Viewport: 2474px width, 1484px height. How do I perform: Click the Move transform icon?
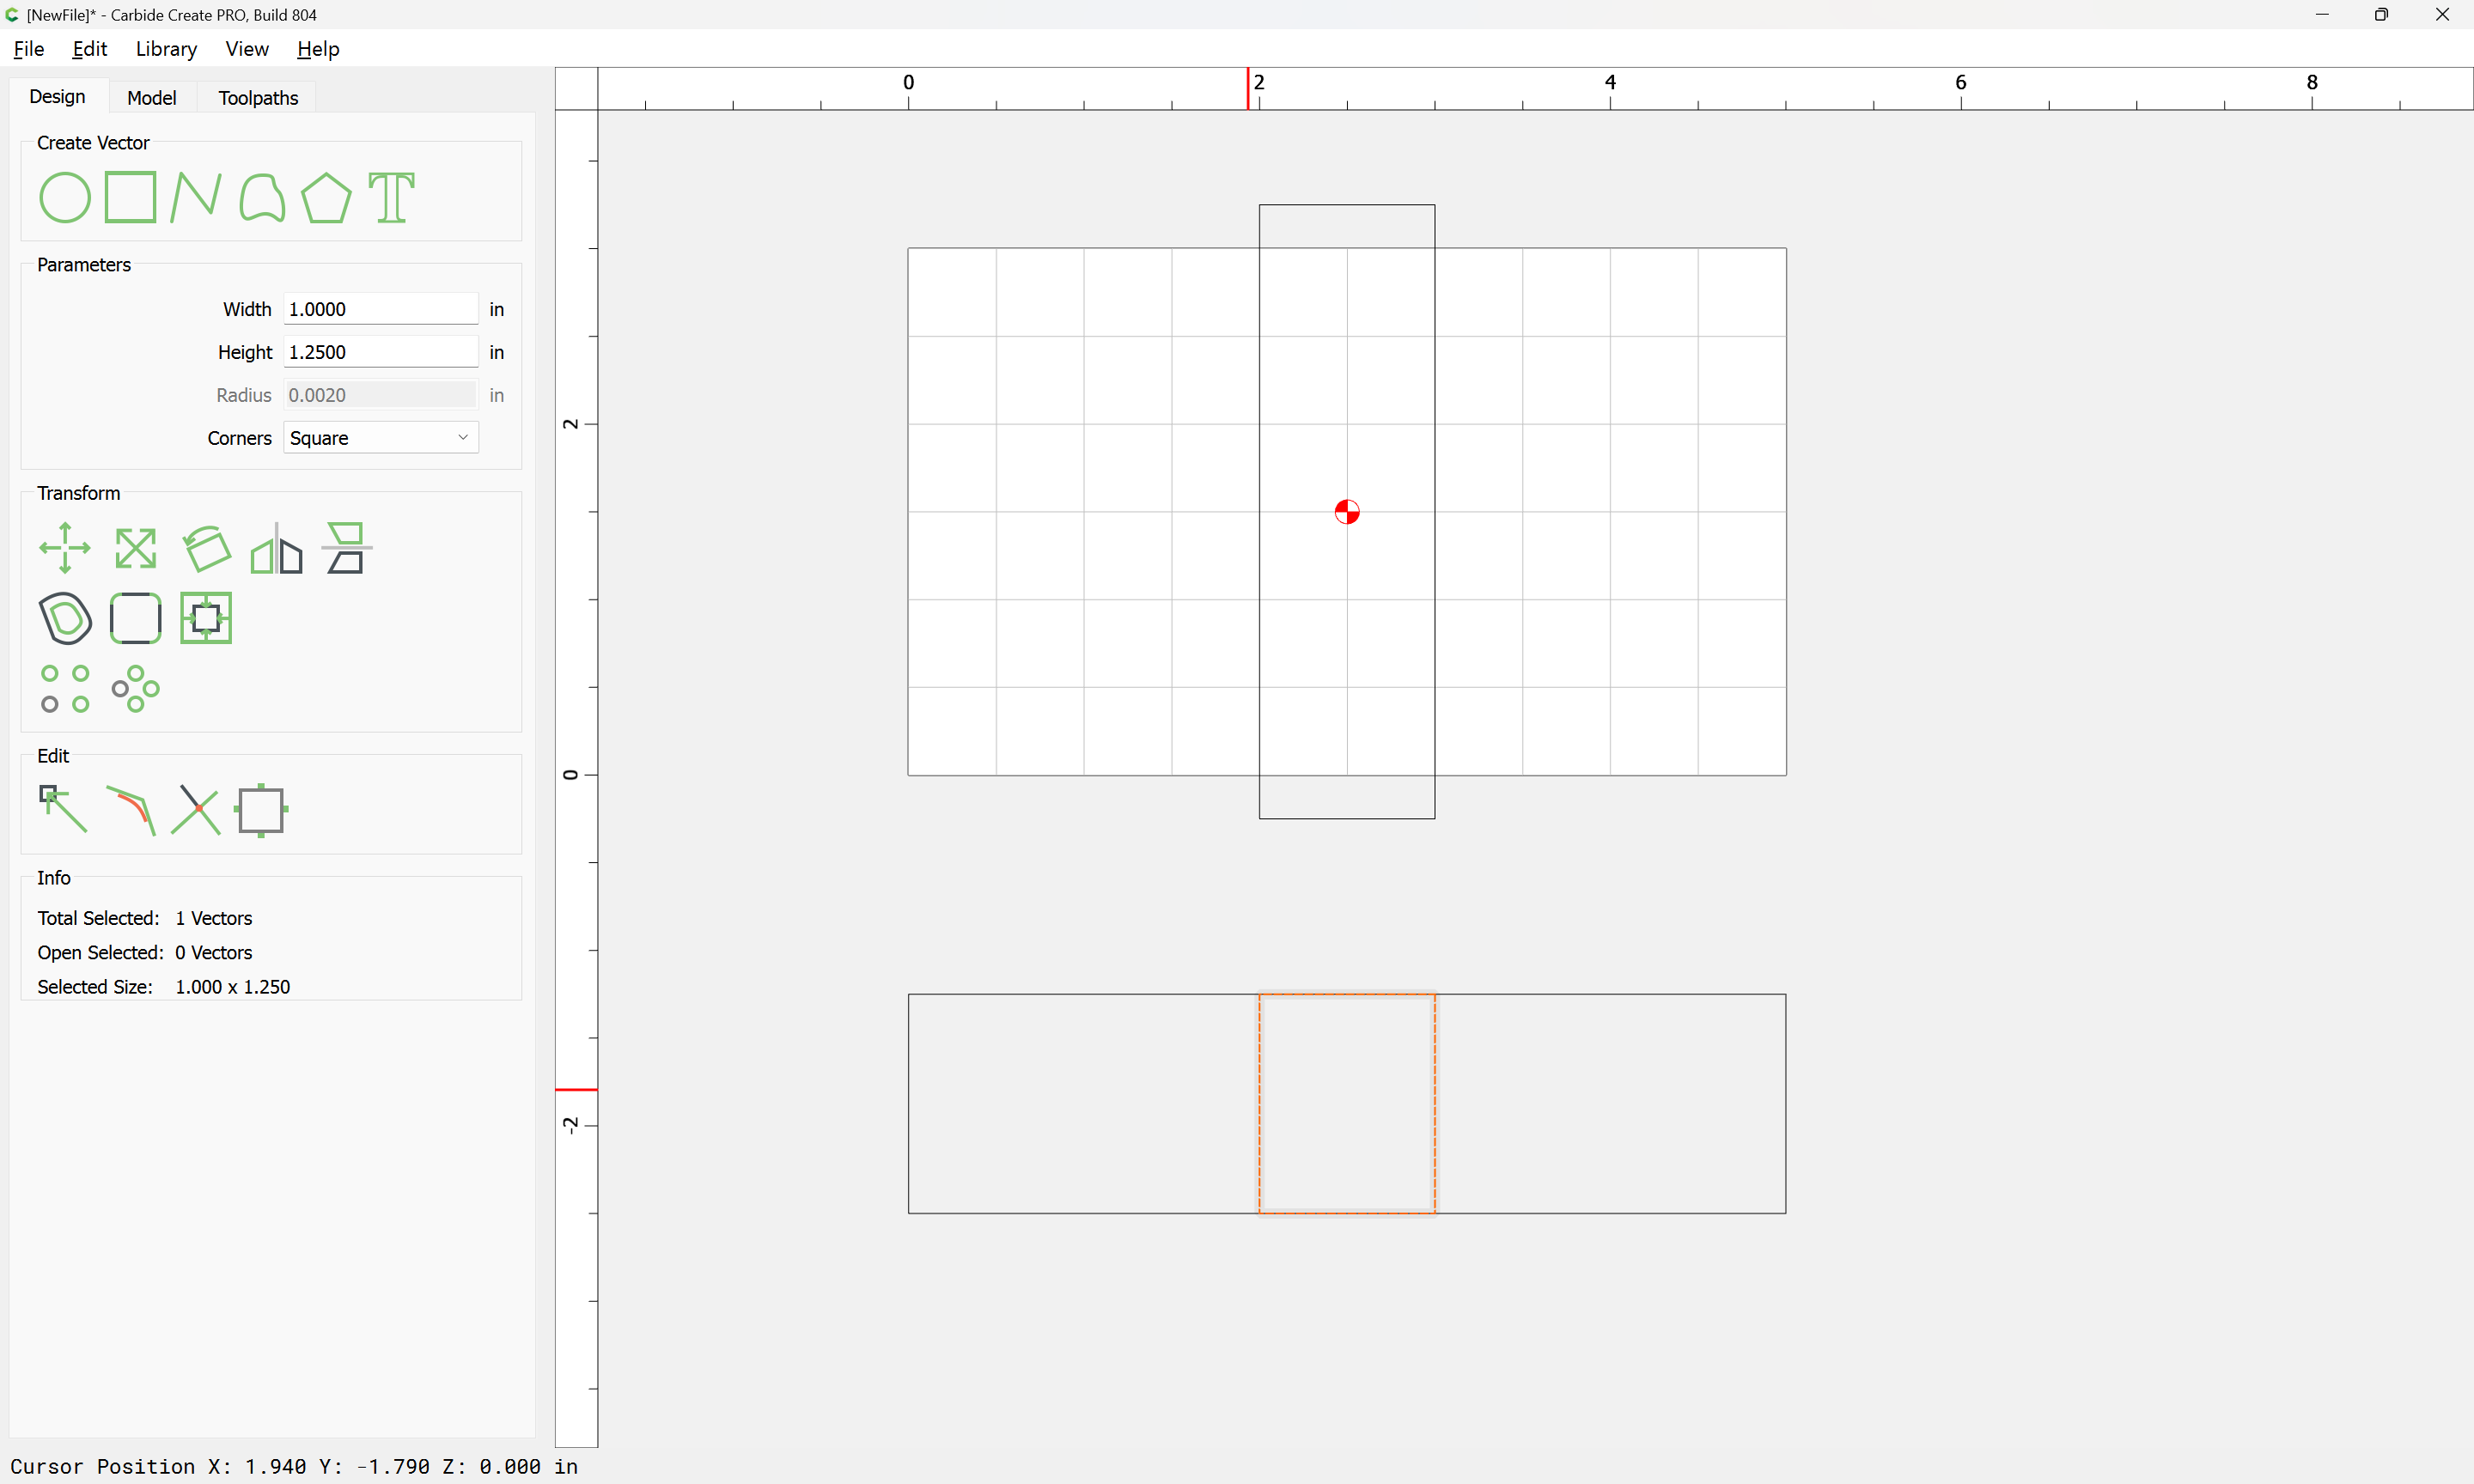point(65,548)
